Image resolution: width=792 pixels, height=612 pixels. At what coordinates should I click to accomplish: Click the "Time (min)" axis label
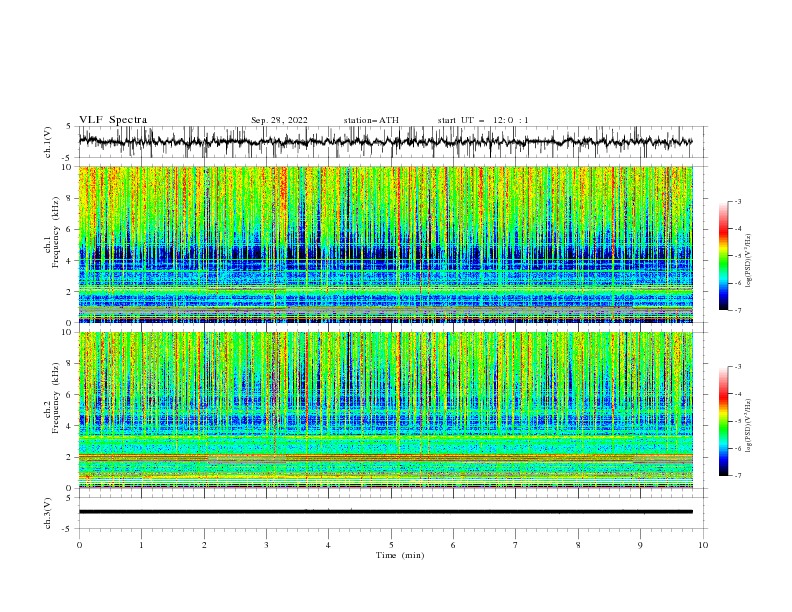tap(400, 555)
